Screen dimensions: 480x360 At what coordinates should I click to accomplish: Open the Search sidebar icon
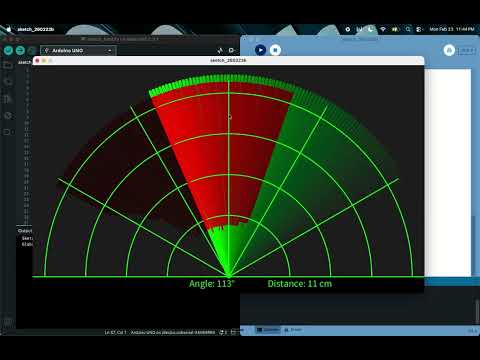pos(8,132)
